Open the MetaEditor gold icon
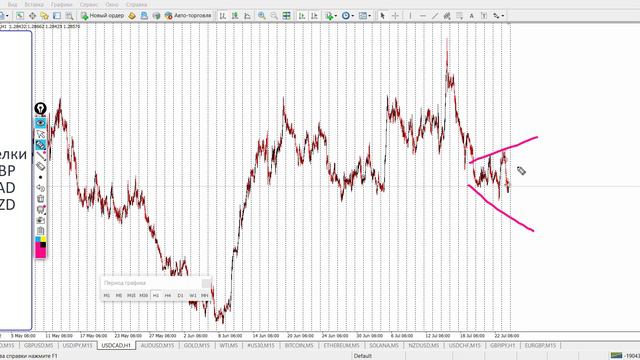Viewport: 640px width, 360px height. 132,16
